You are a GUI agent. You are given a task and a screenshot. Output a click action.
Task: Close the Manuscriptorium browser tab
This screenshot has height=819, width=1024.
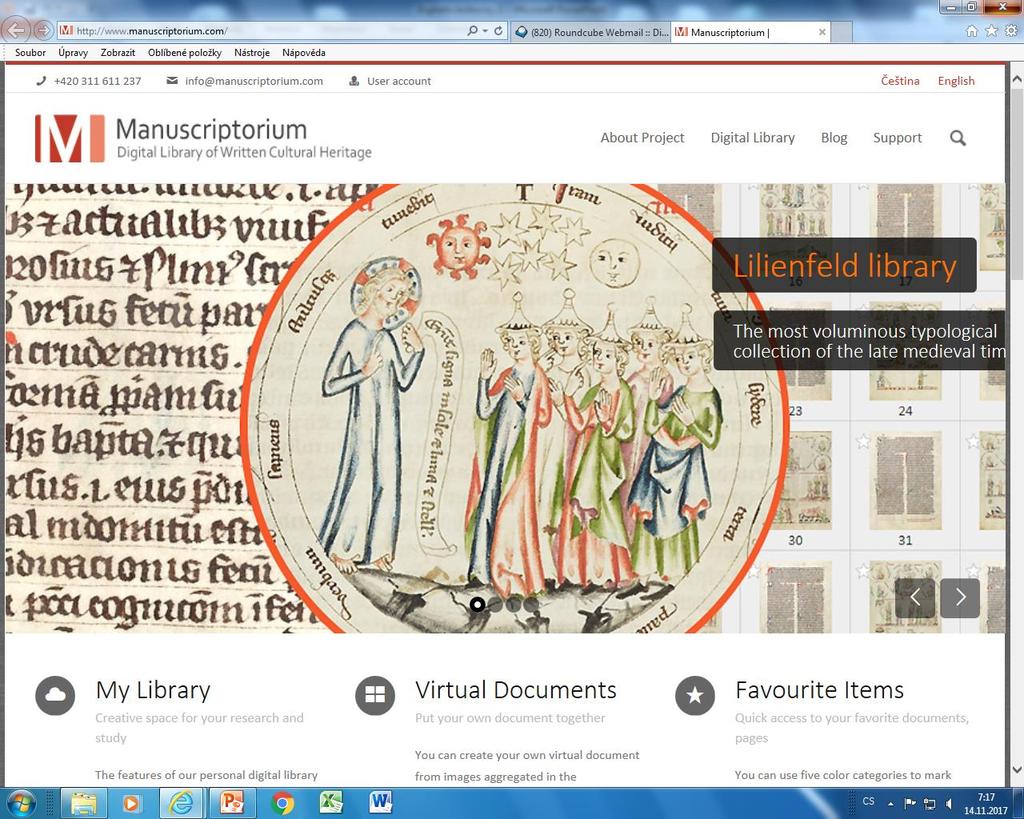coord(822,32)
